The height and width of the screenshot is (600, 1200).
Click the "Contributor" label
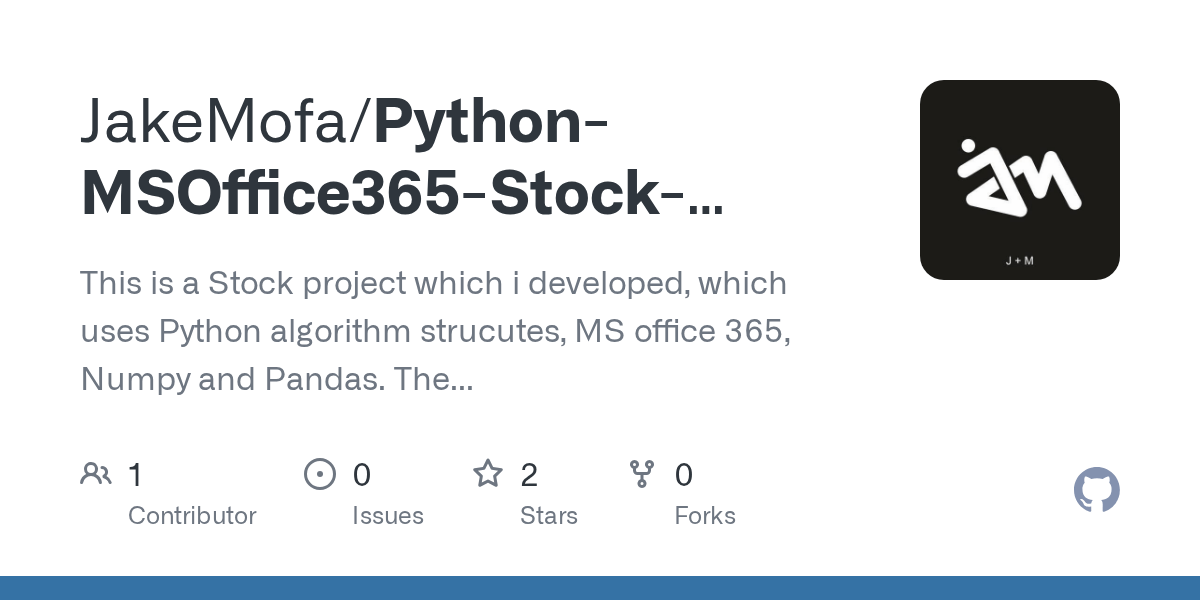pyautogui.click(x=192, y=515)
